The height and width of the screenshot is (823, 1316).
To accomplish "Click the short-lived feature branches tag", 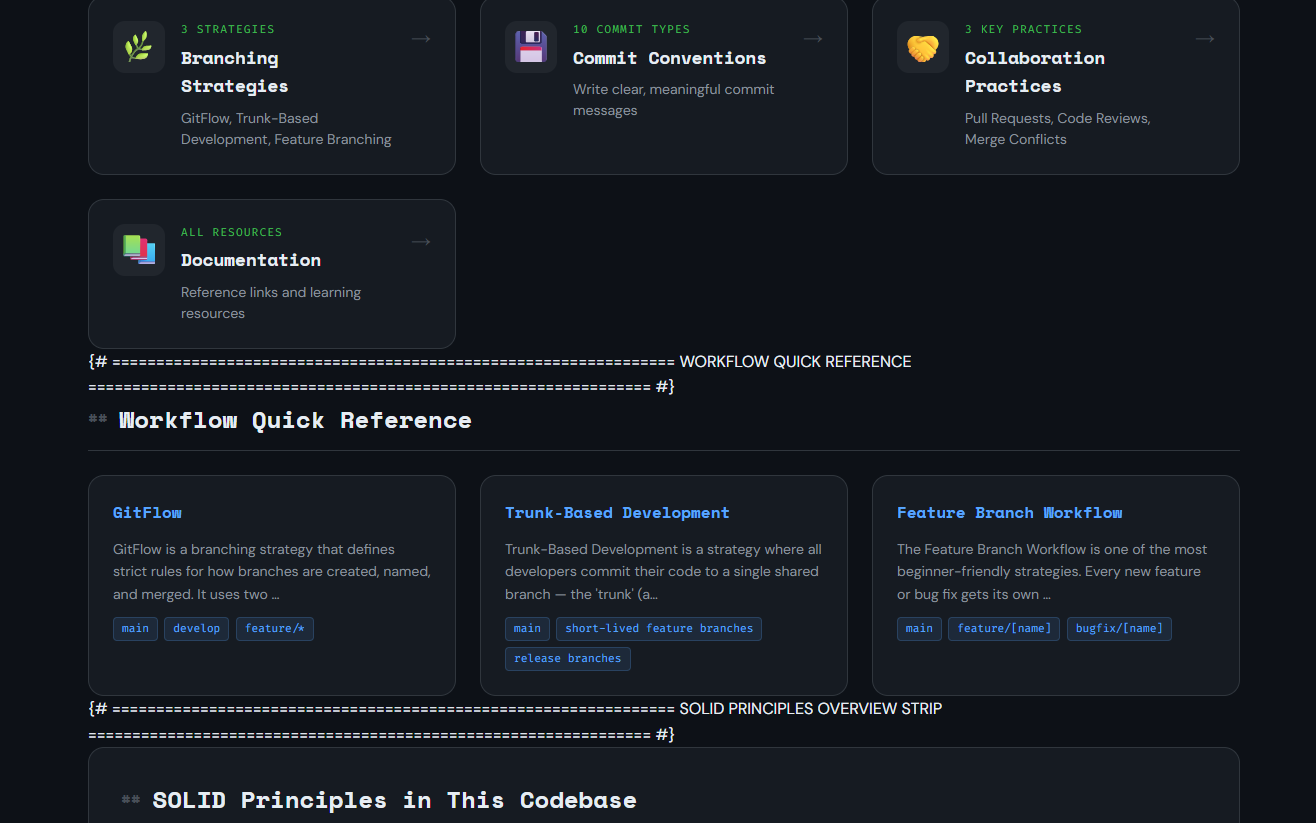I will (x=659, y=628).
